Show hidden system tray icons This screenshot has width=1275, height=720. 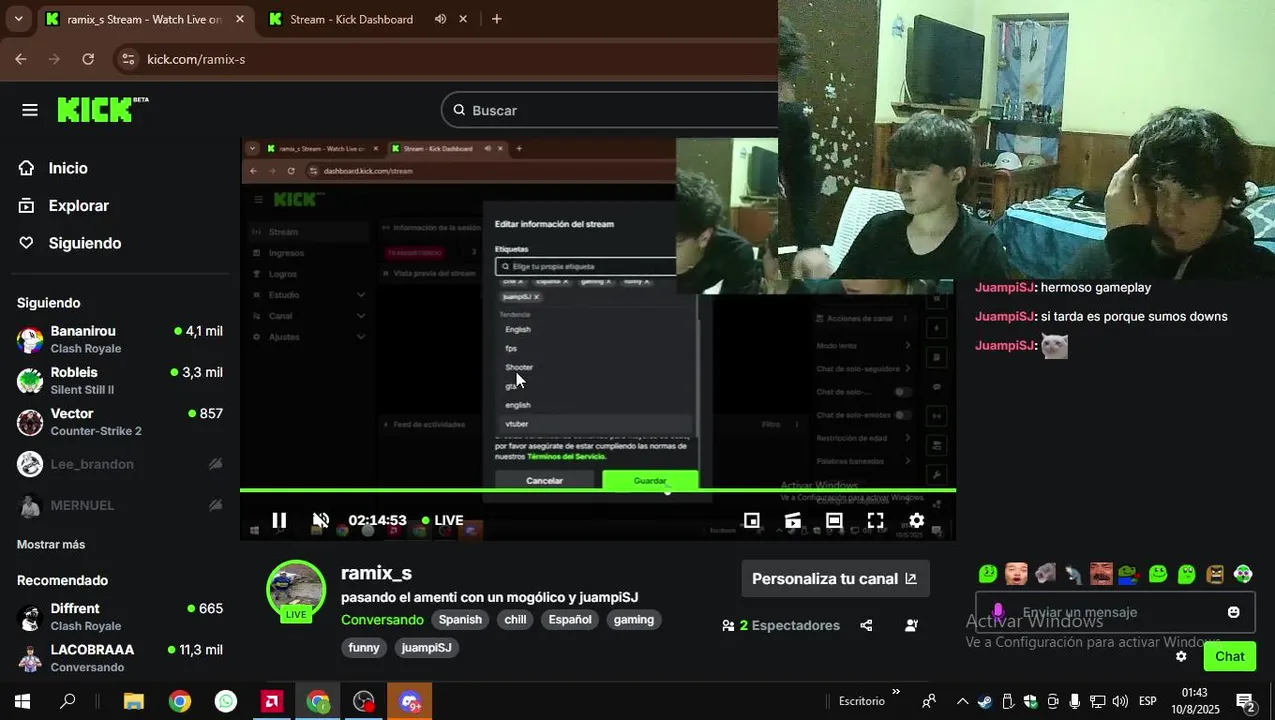click(962, 702)
